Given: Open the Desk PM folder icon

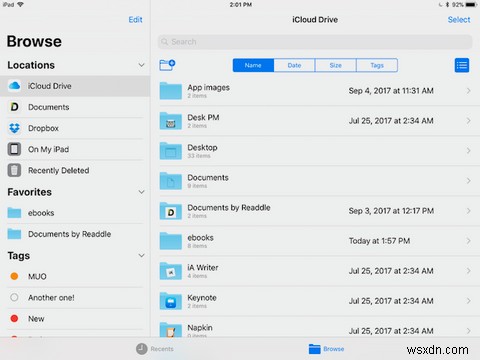Looking at the screenshot, I should (x=171, y=121).
